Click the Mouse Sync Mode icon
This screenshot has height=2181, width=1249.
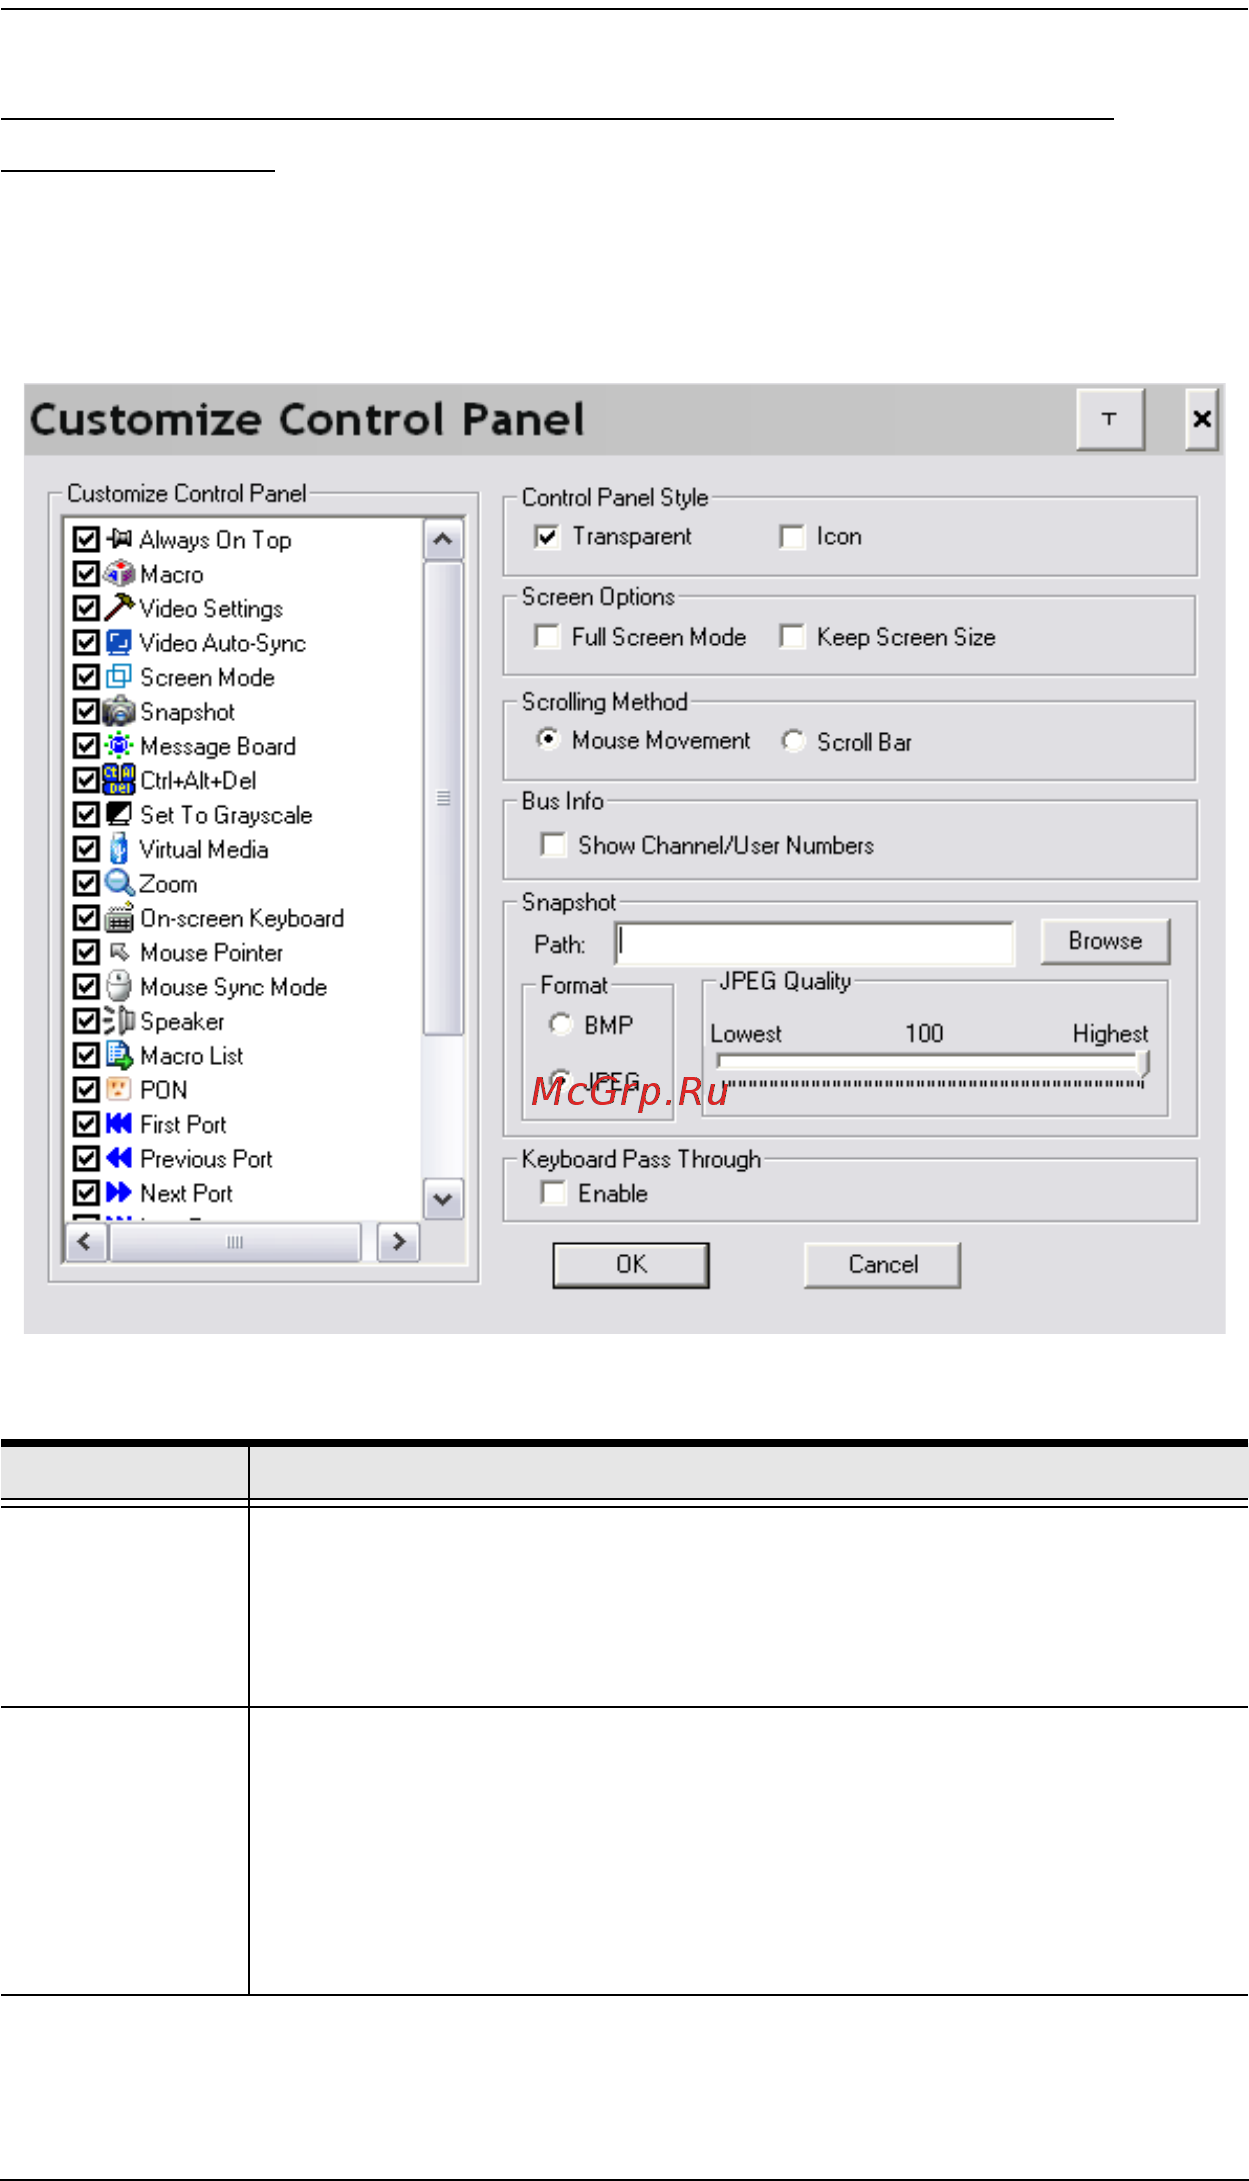119,986
